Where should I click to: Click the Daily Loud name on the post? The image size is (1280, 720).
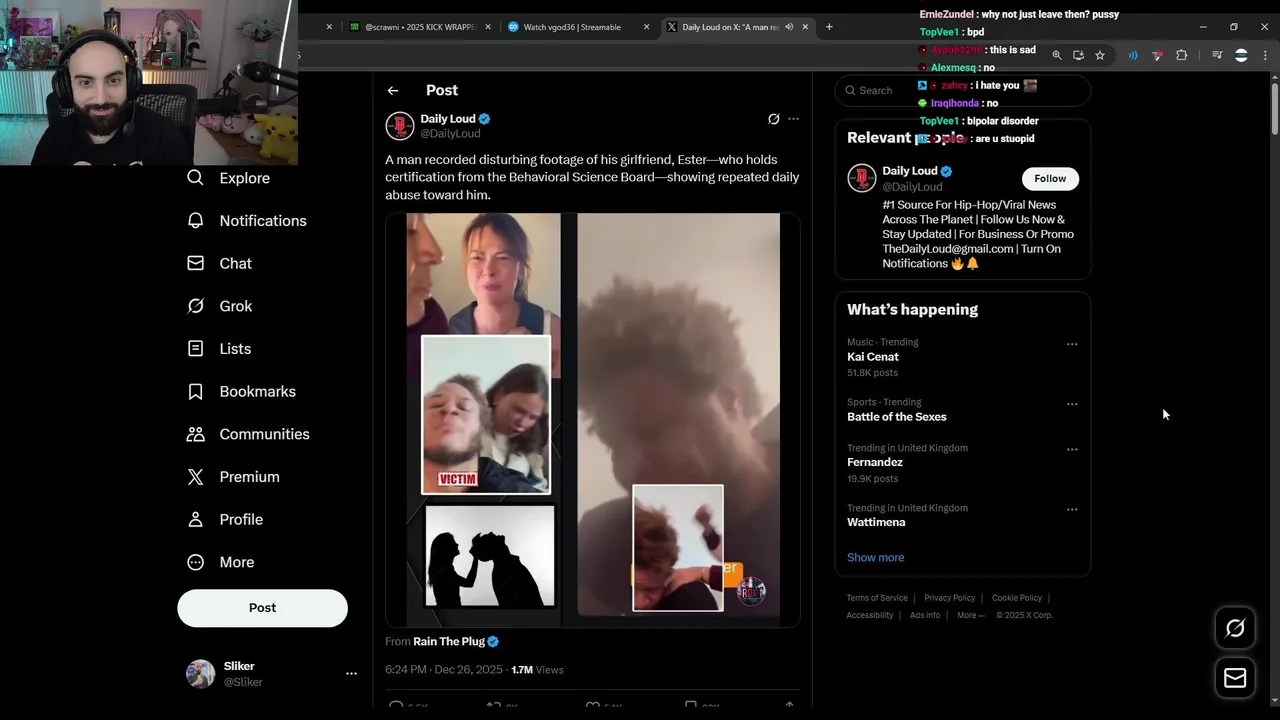tap(448, 119)
